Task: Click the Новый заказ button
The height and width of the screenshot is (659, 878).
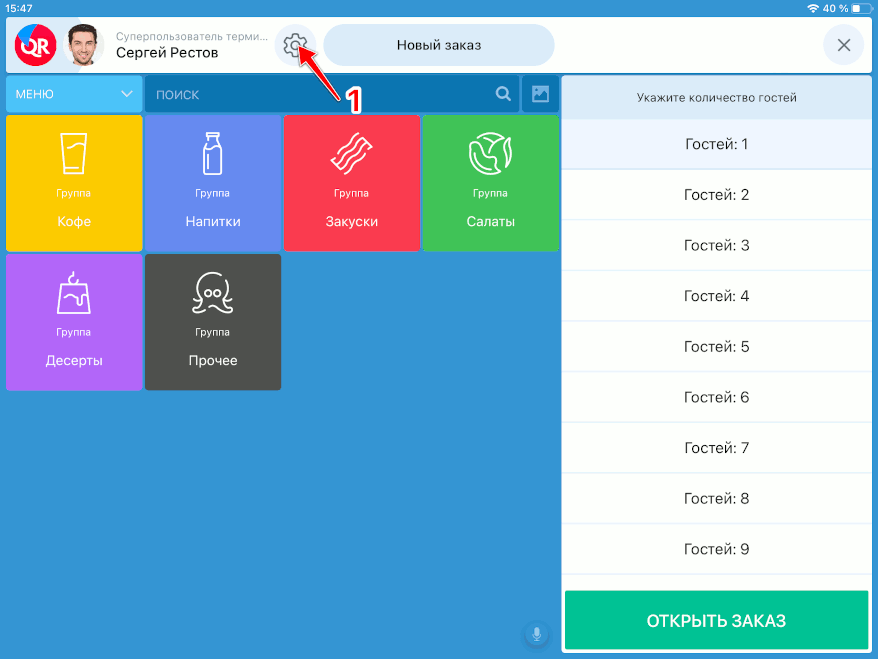Action: click(439, 45)
